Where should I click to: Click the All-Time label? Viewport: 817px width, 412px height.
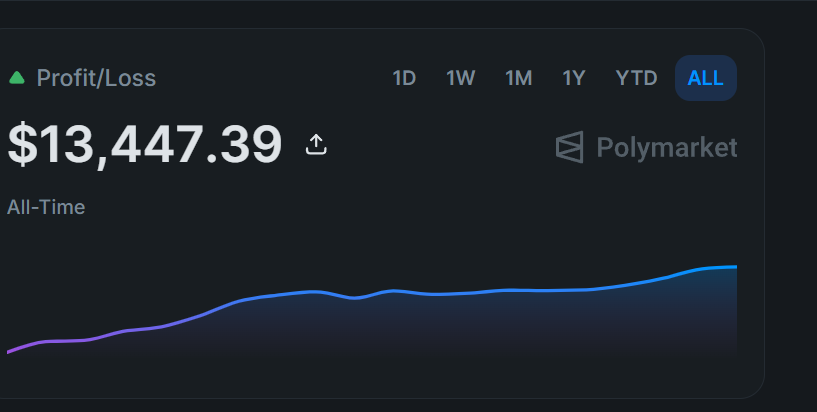(46, 207)
